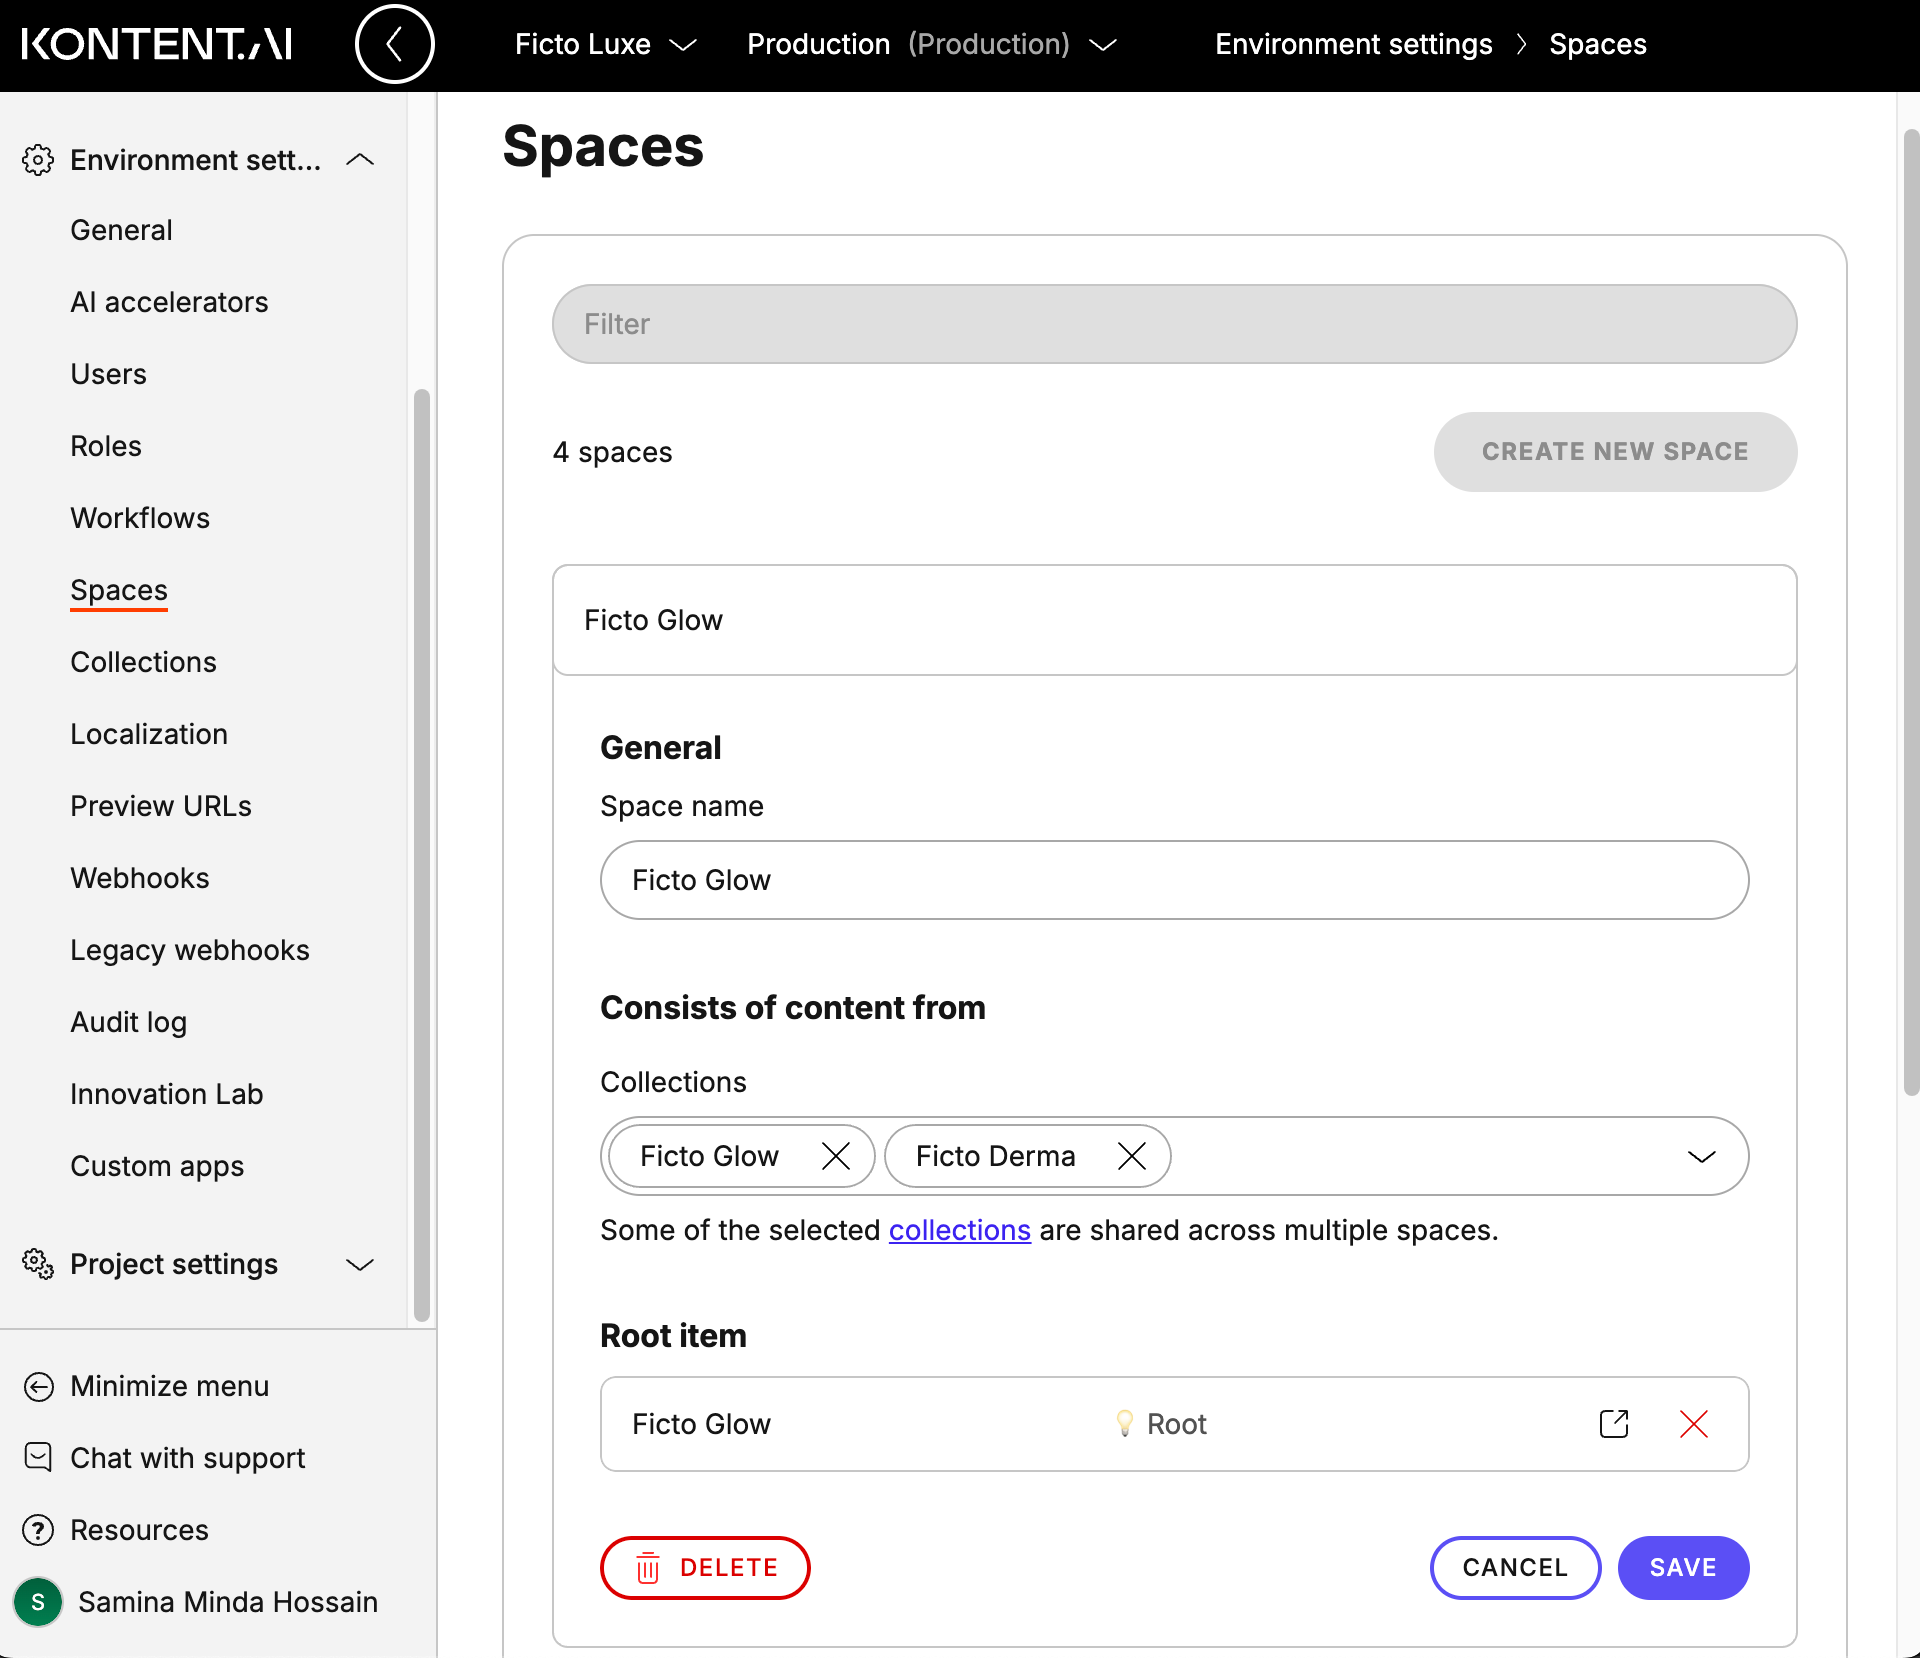
Task: Open the Resources help icon
Action: [38, 1530]
